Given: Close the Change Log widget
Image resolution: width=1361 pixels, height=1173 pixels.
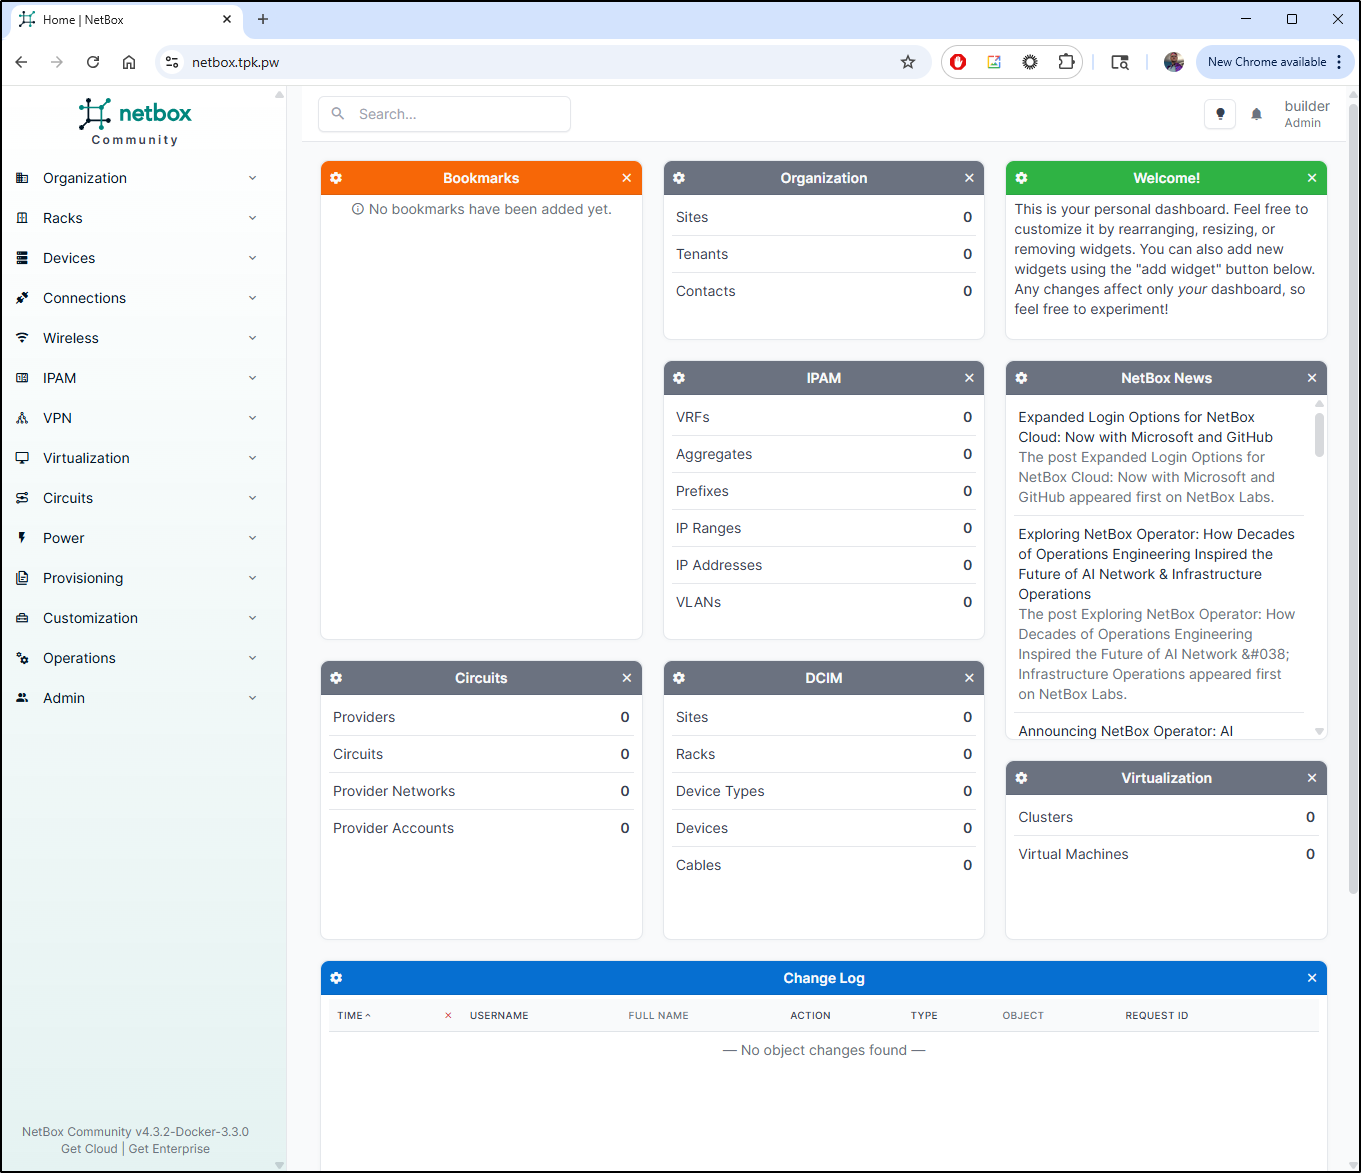Looking at the screenshot, I should (1312, 978).
